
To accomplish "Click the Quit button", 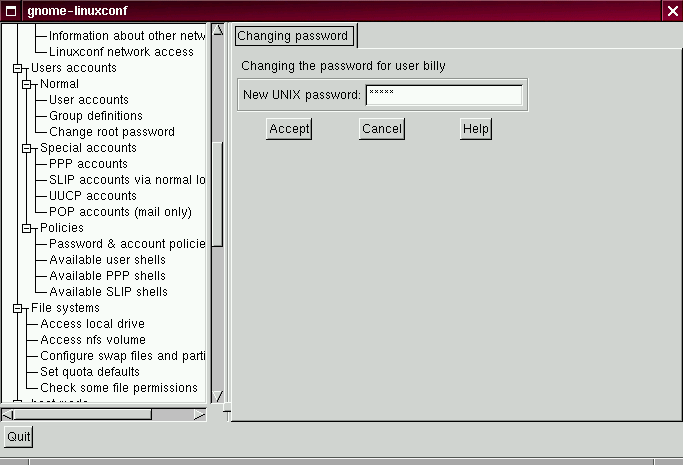I will (x=18, y=437).
